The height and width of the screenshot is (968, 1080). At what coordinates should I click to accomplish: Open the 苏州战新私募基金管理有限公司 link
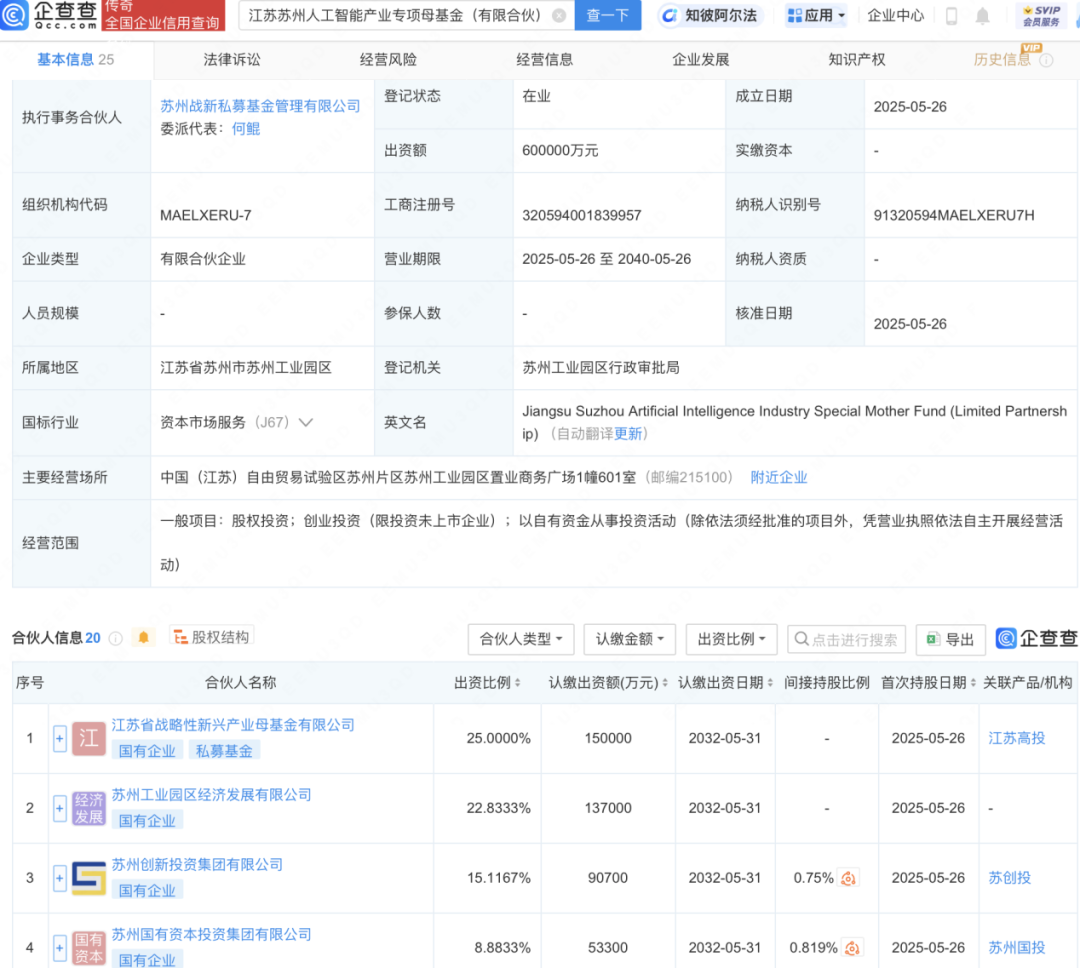(260, 106)
